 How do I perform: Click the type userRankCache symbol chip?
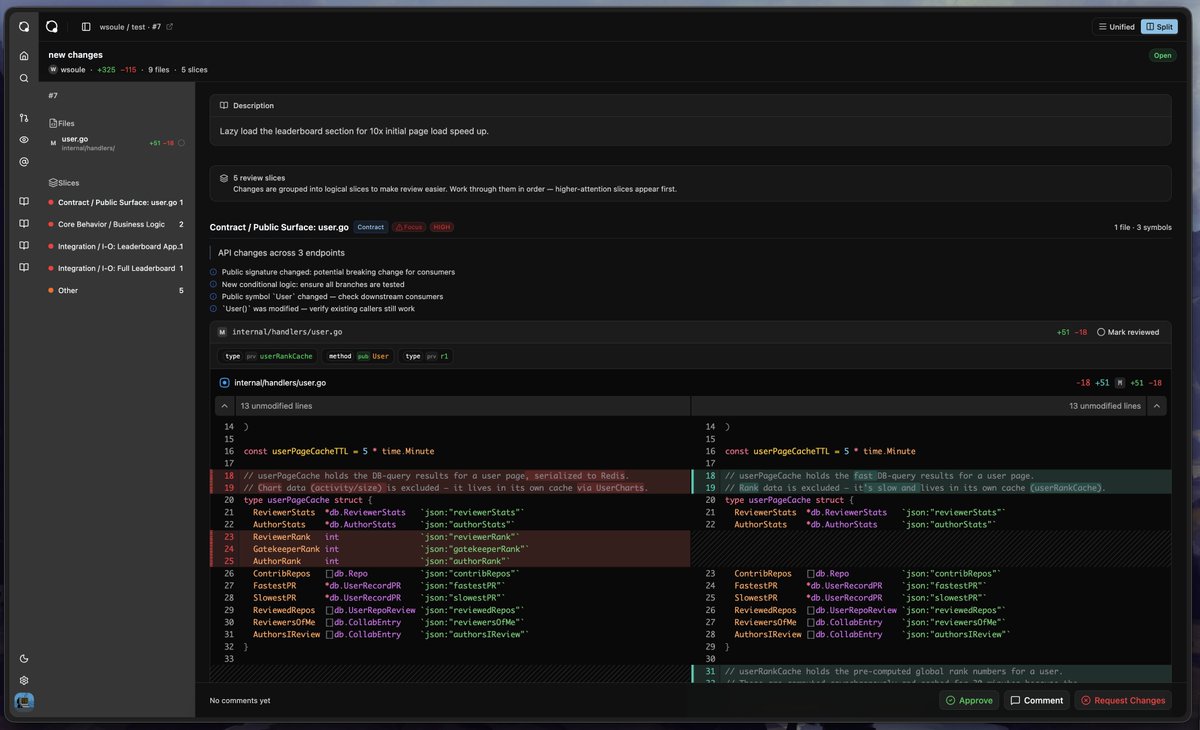[268, 356]
